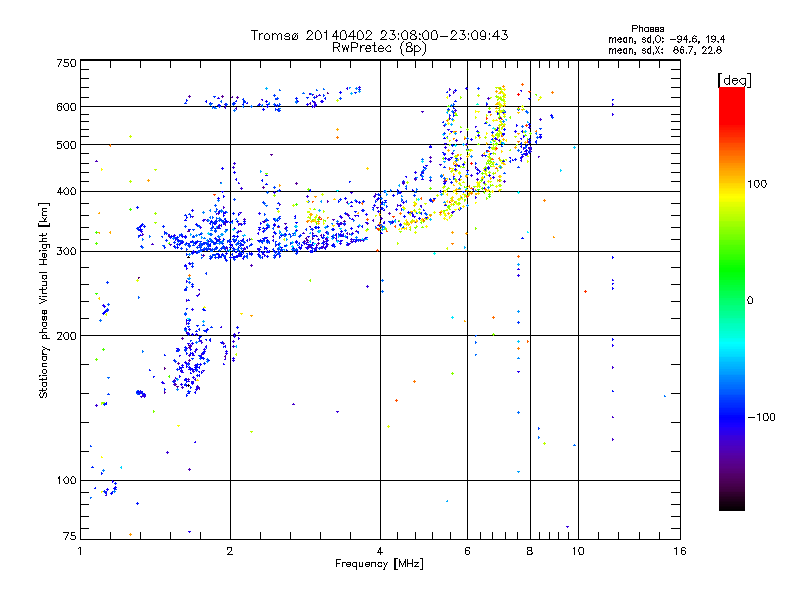The height and width of the screenshot is (600, 800).
Task: Click the y-axis tick label "600"
Action: click(x=66, y=107)
